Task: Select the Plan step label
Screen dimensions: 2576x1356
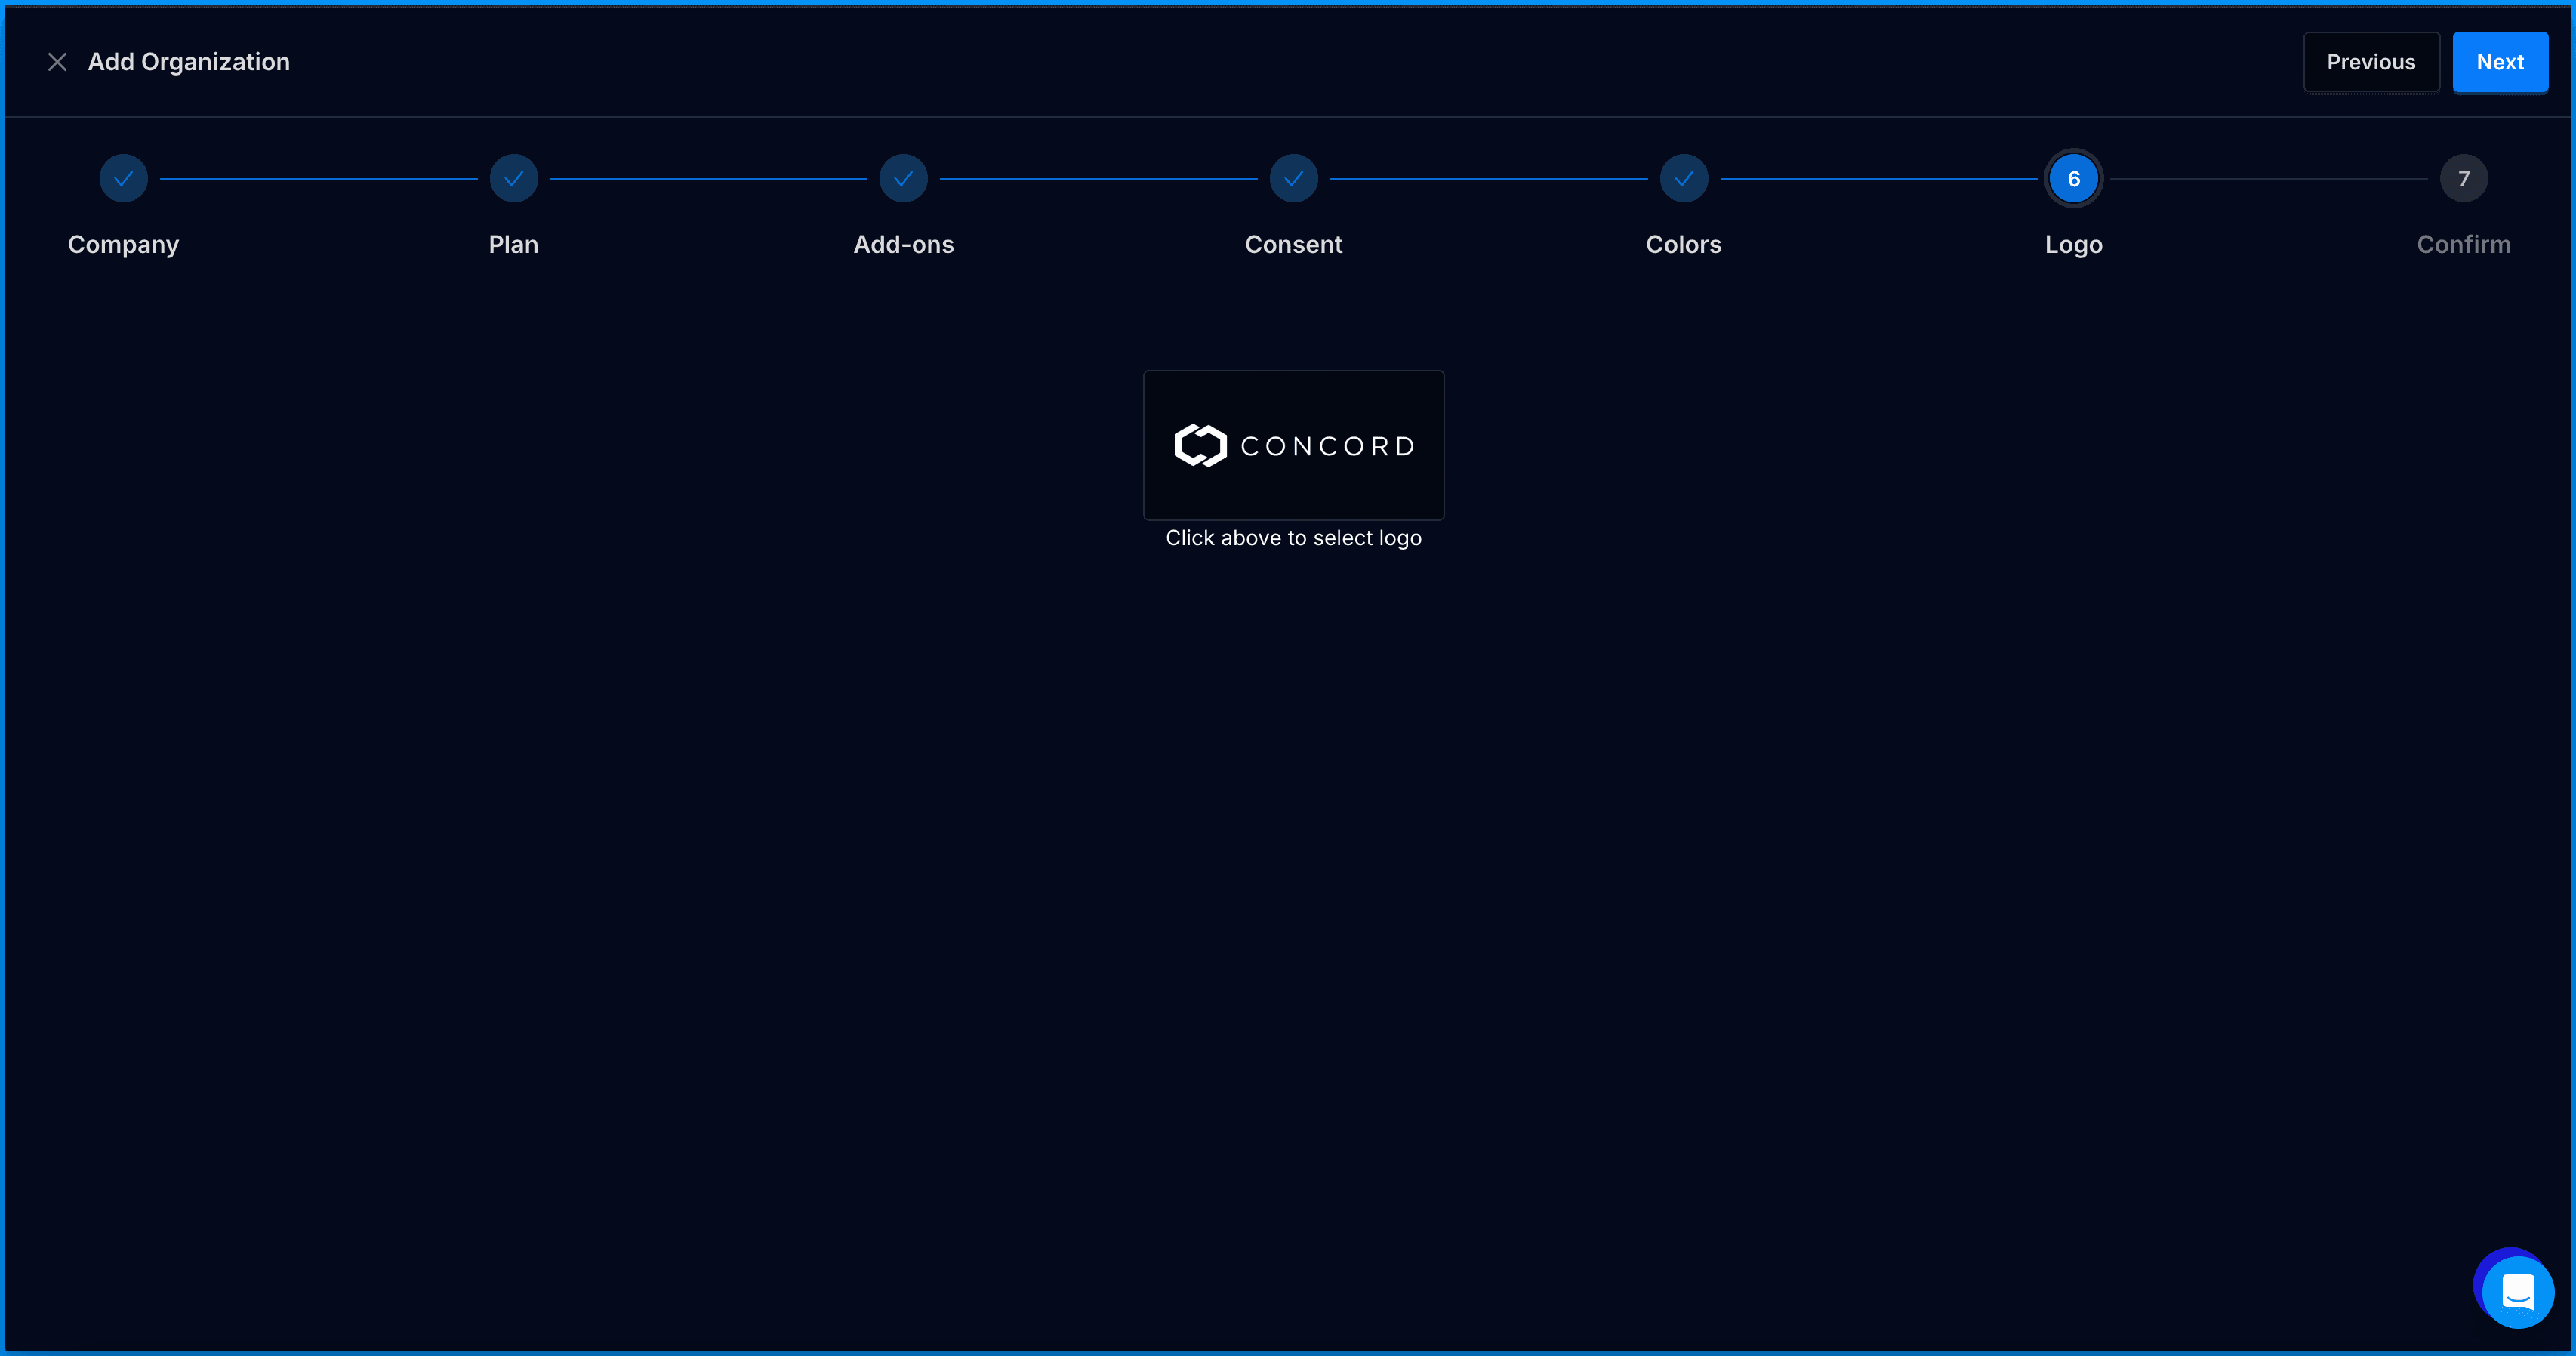Action: pos(513,245)
